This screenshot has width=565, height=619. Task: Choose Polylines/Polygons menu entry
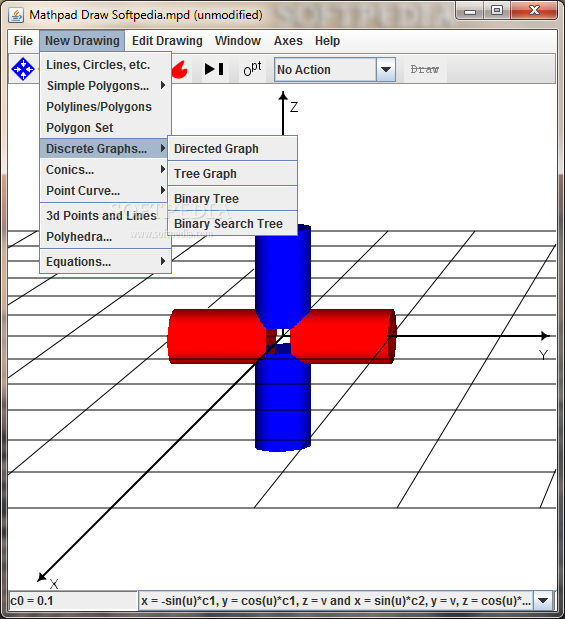(x=105, y=107)
